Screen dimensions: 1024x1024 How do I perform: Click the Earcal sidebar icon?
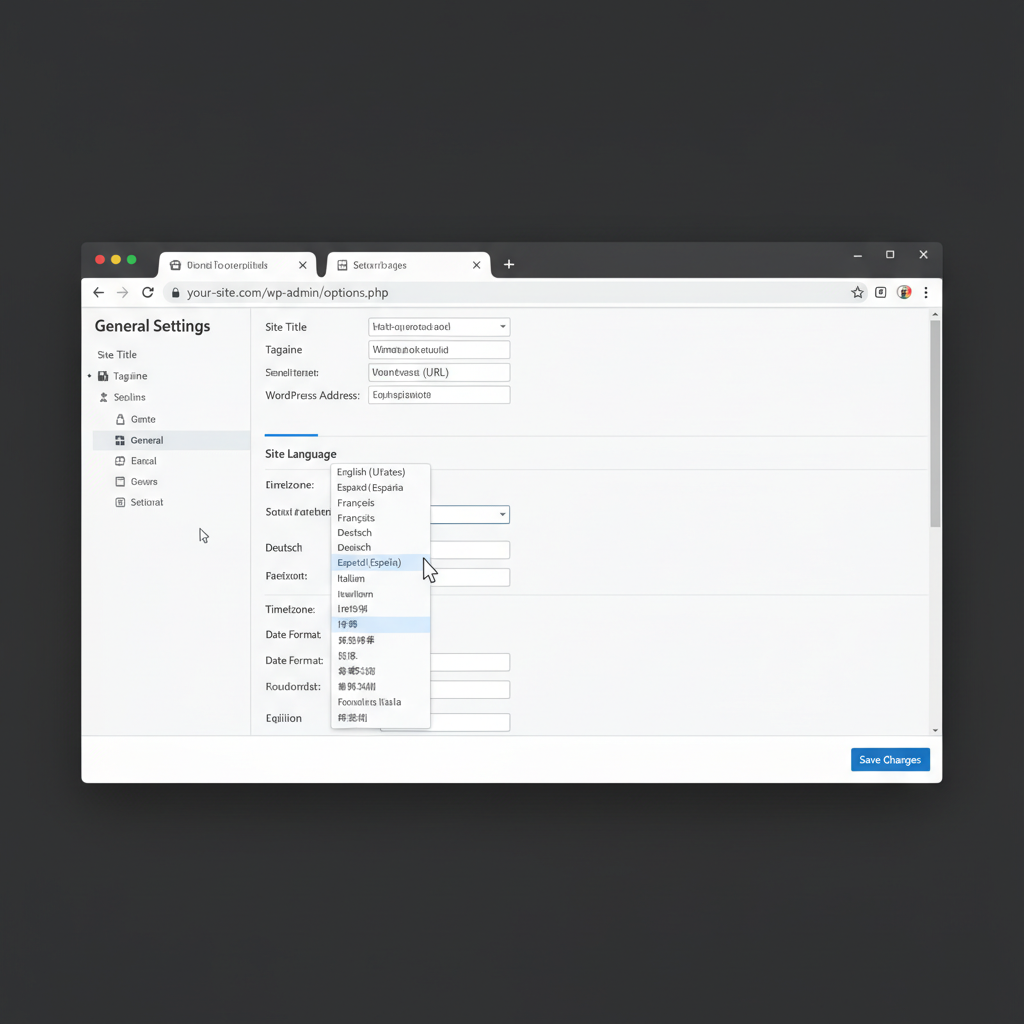click(x=120, y=462)
